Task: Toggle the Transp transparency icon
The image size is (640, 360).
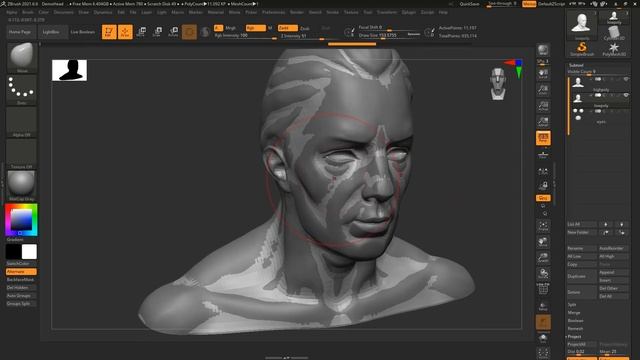Action: (x=543, y=306)
